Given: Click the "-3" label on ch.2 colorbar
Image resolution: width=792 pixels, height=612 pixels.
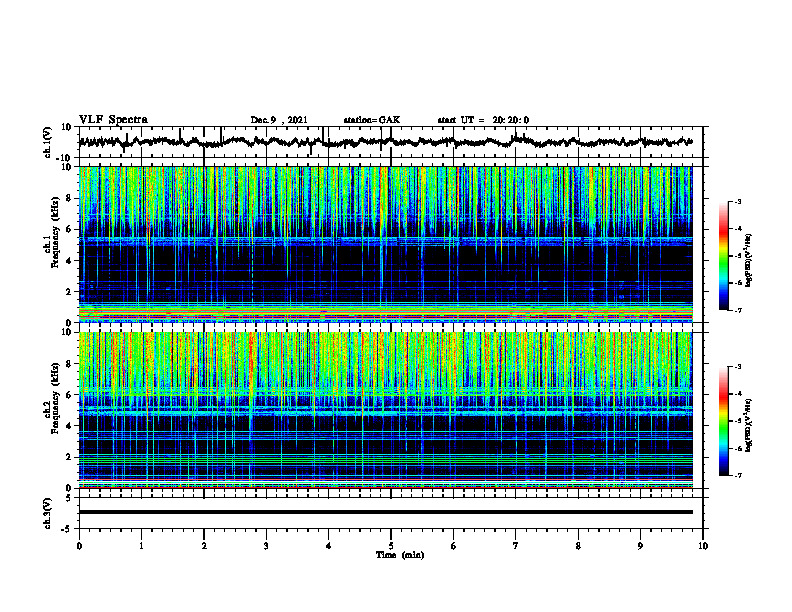Looking at the screenshot, I should point(738,367).
